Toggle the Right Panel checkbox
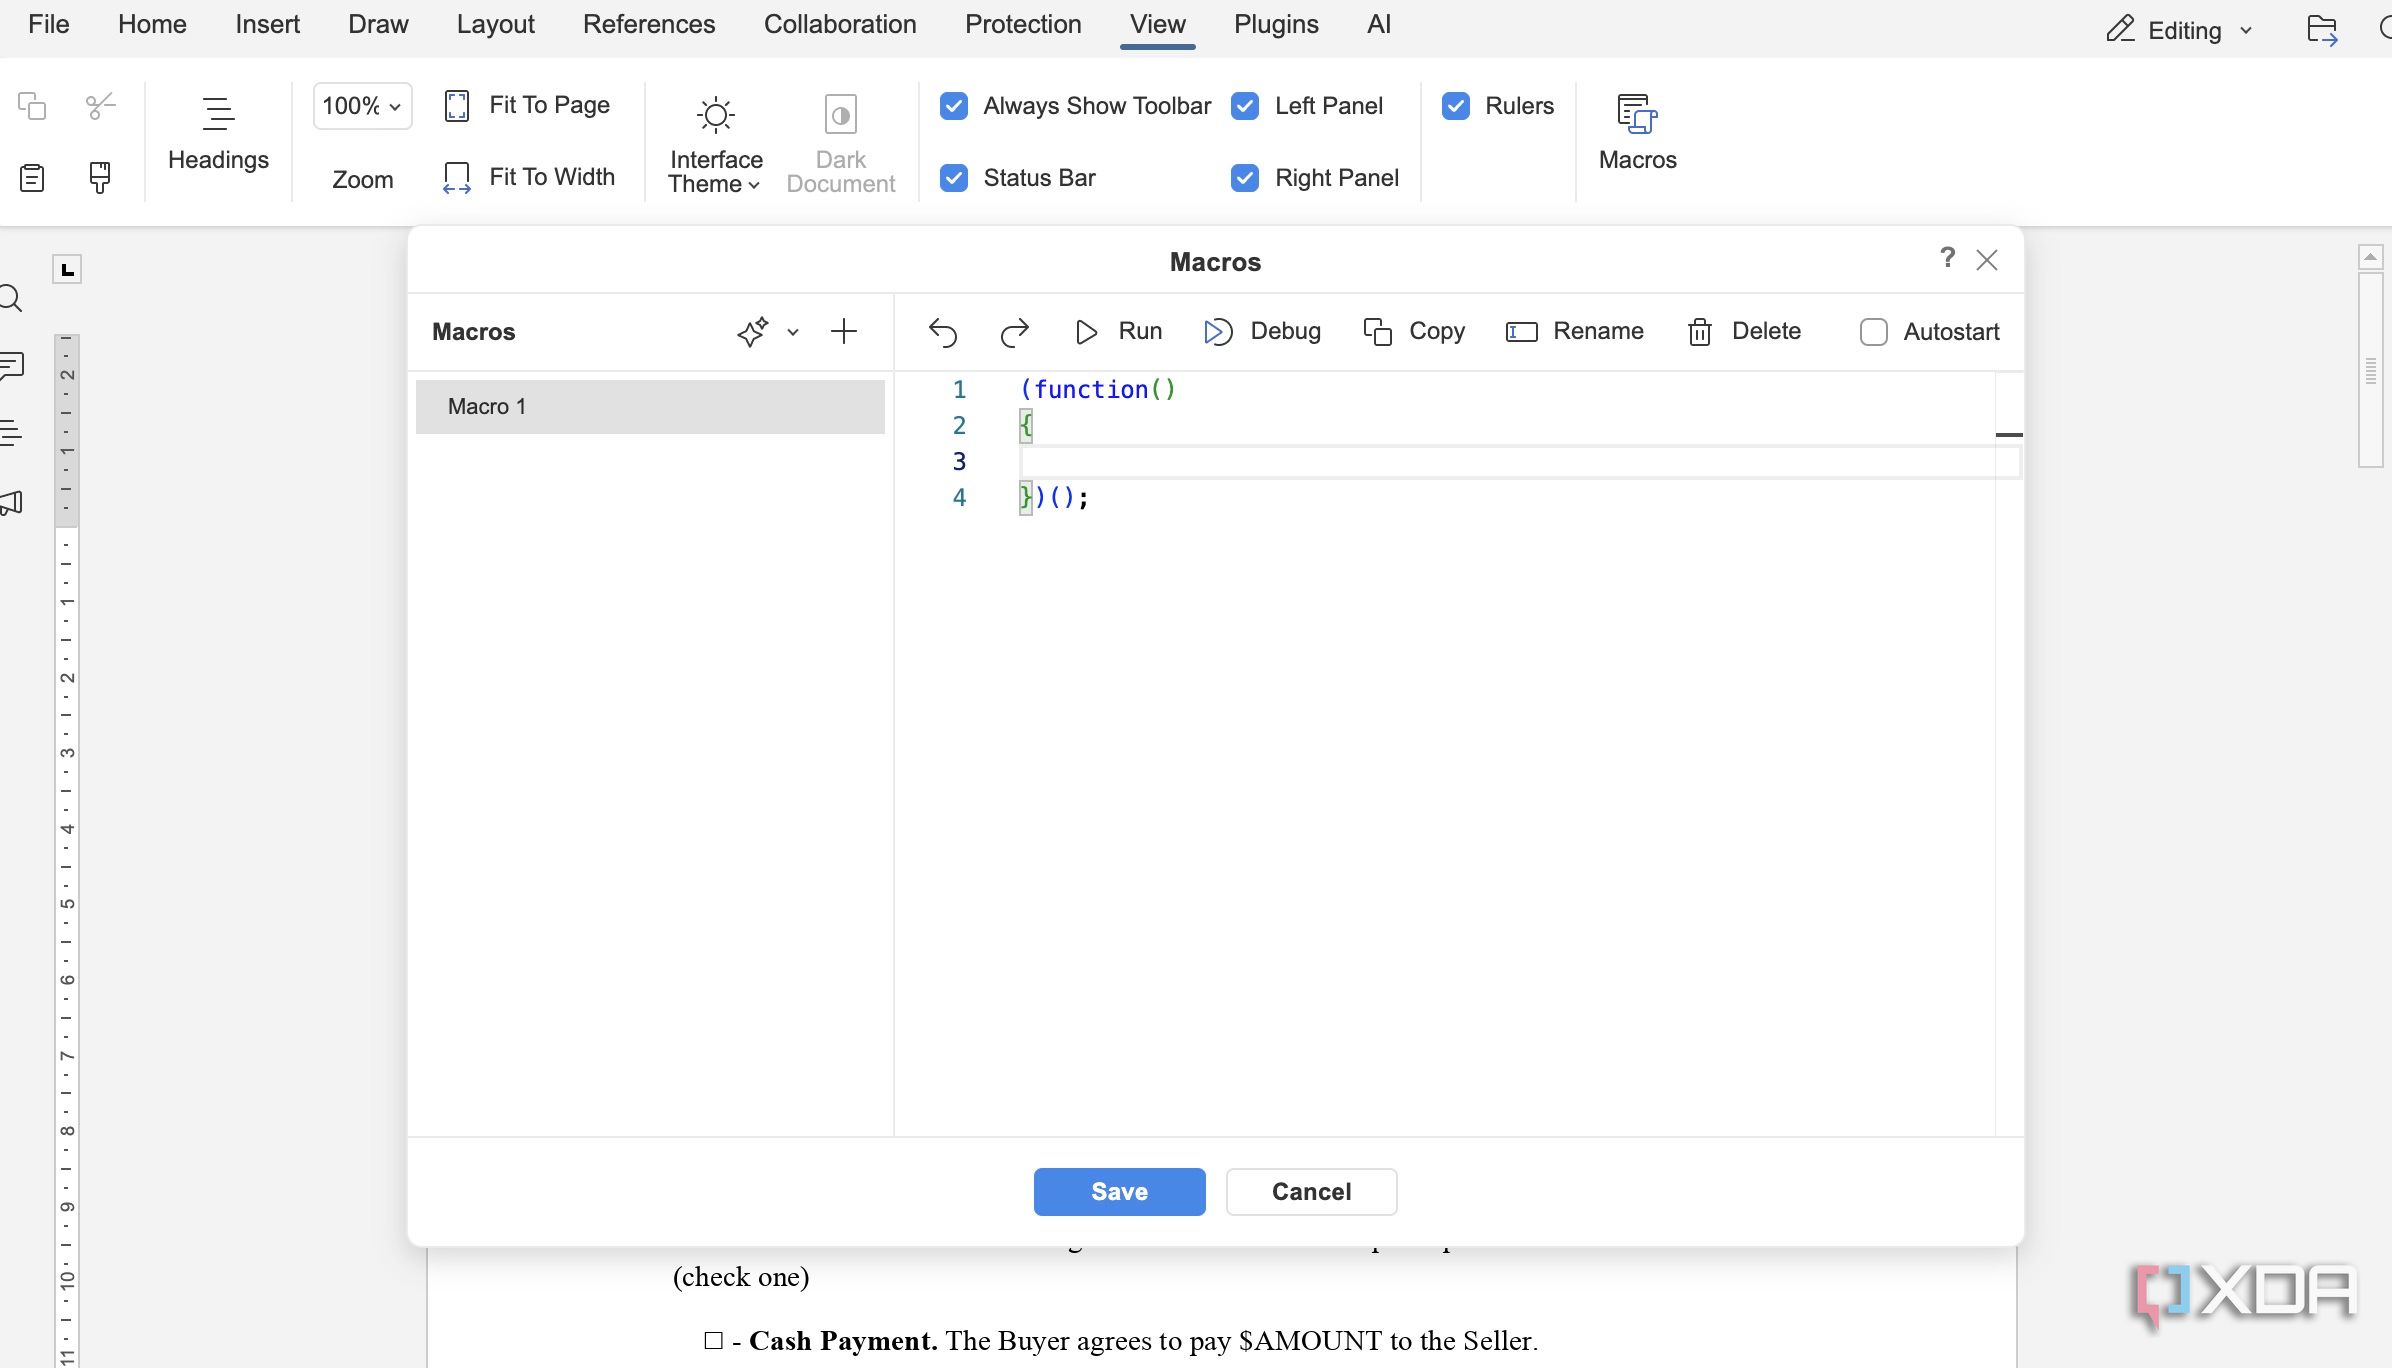This screenshot has width=2392, height=1368. point(1245,178)
